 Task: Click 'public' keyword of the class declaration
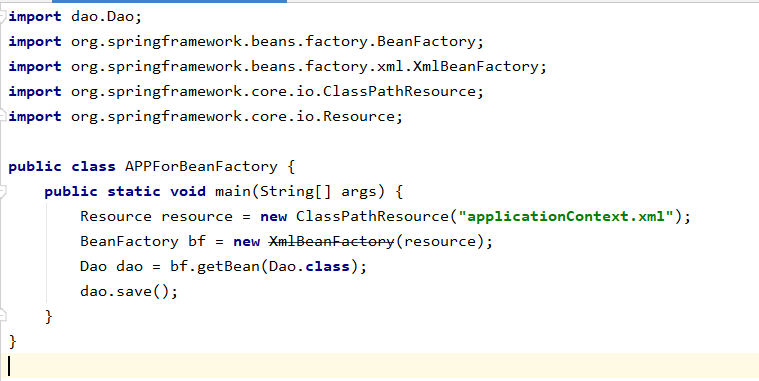click(x=35, y=167)
